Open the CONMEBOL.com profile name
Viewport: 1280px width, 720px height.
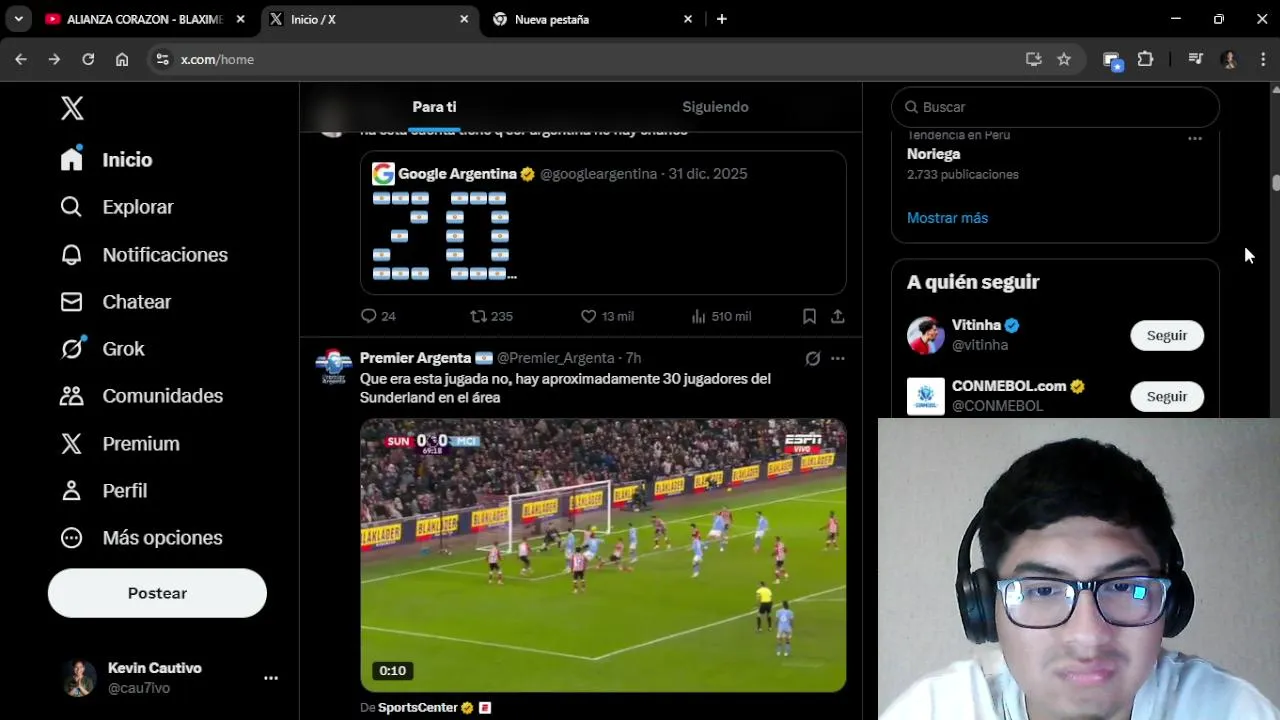(1009, 386)
